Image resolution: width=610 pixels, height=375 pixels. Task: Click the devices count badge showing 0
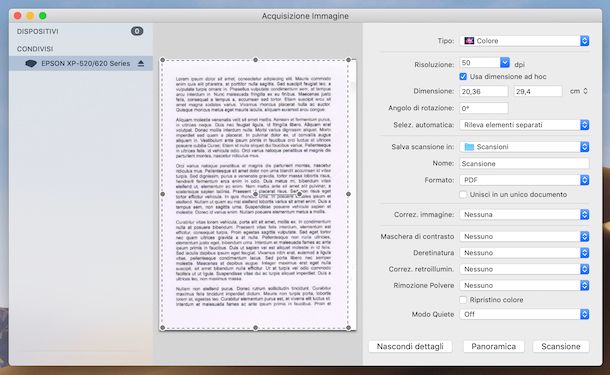137,31
